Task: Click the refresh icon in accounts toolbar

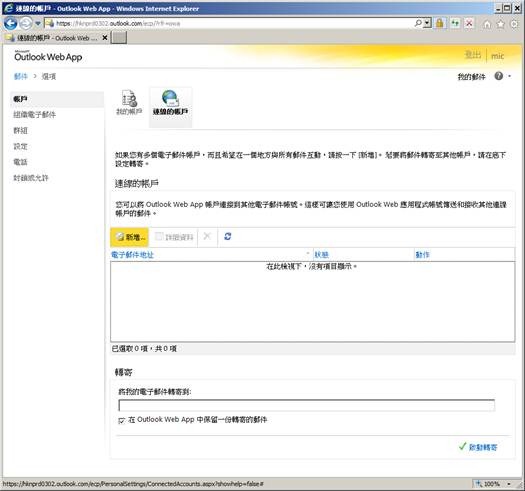Action: tap(228, 236)
